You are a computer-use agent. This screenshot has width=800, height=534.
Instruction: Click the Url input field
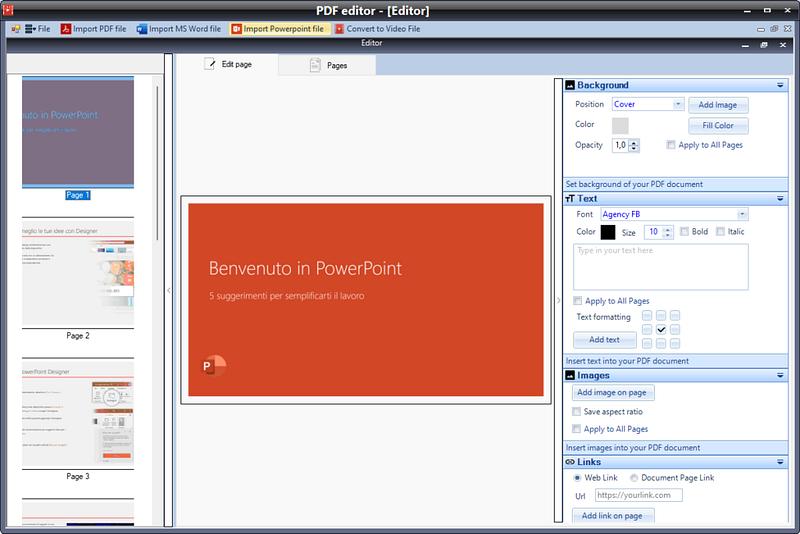coord(639,495)
